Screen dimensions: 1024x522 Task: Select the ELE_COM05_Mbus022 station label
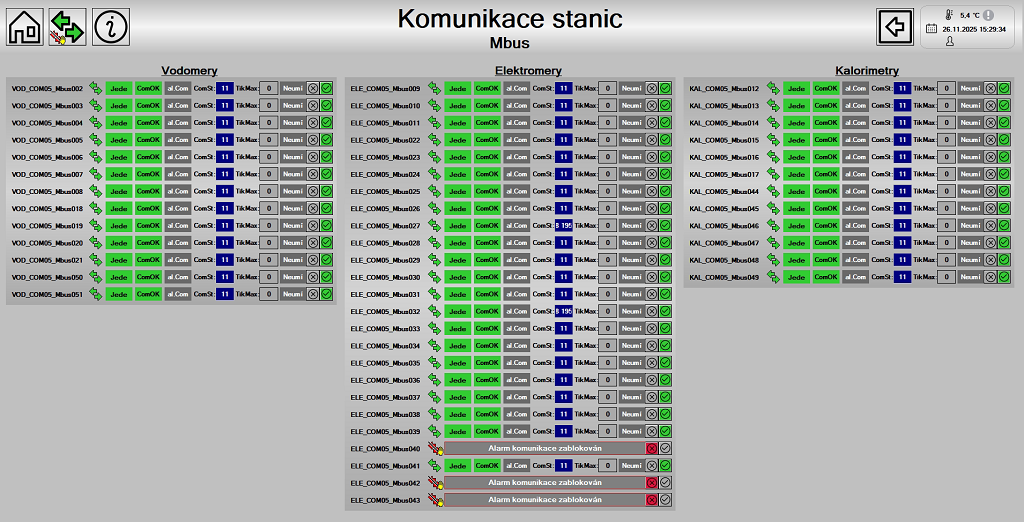point(386,140)
